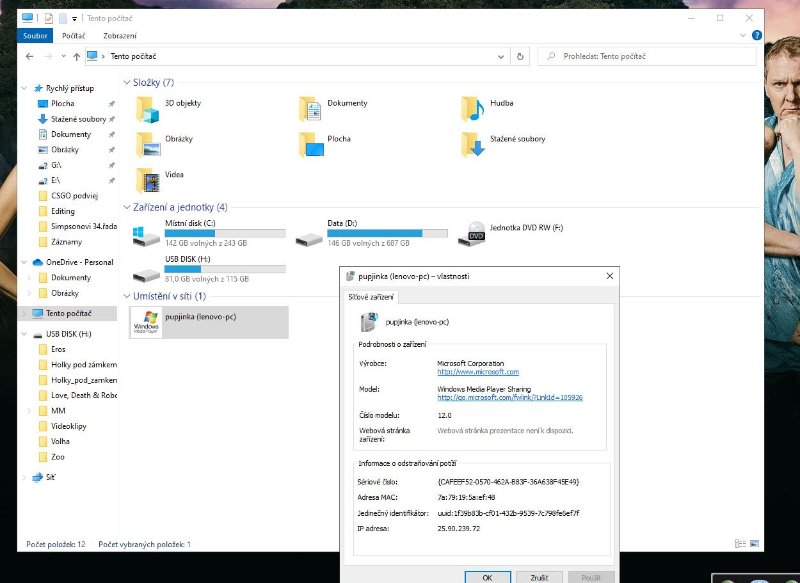Switch to large icons view in status bar
The image size is (800, 583).
(x=755, y=544)
